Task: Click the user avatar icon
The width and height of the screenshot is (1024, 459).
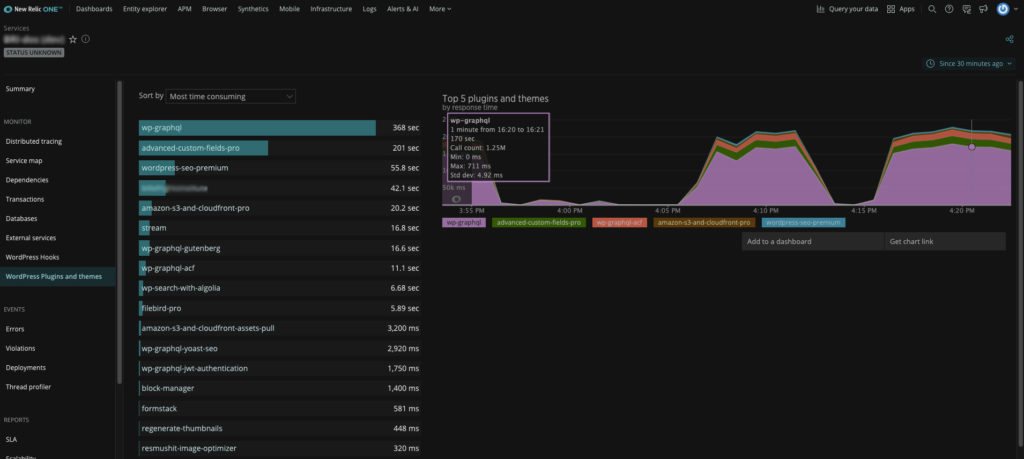Action: pos(1003,9)
